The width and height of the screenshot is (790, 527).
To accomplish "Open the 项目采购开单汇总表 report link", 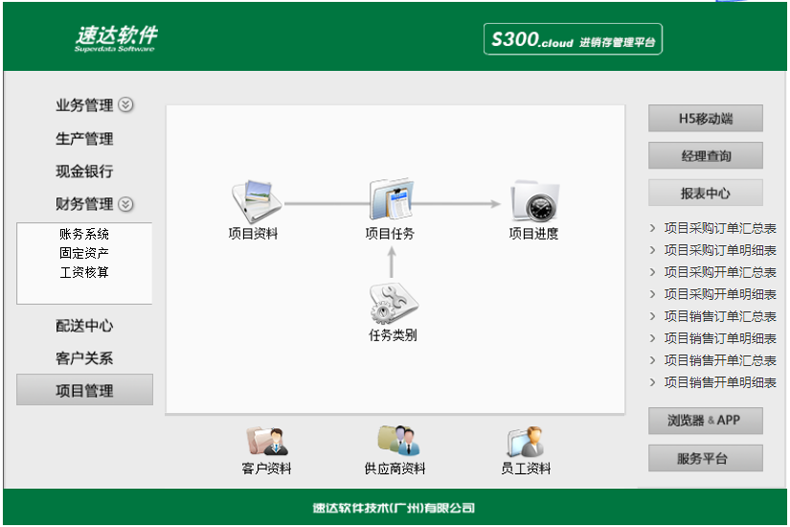I will 720,272.
